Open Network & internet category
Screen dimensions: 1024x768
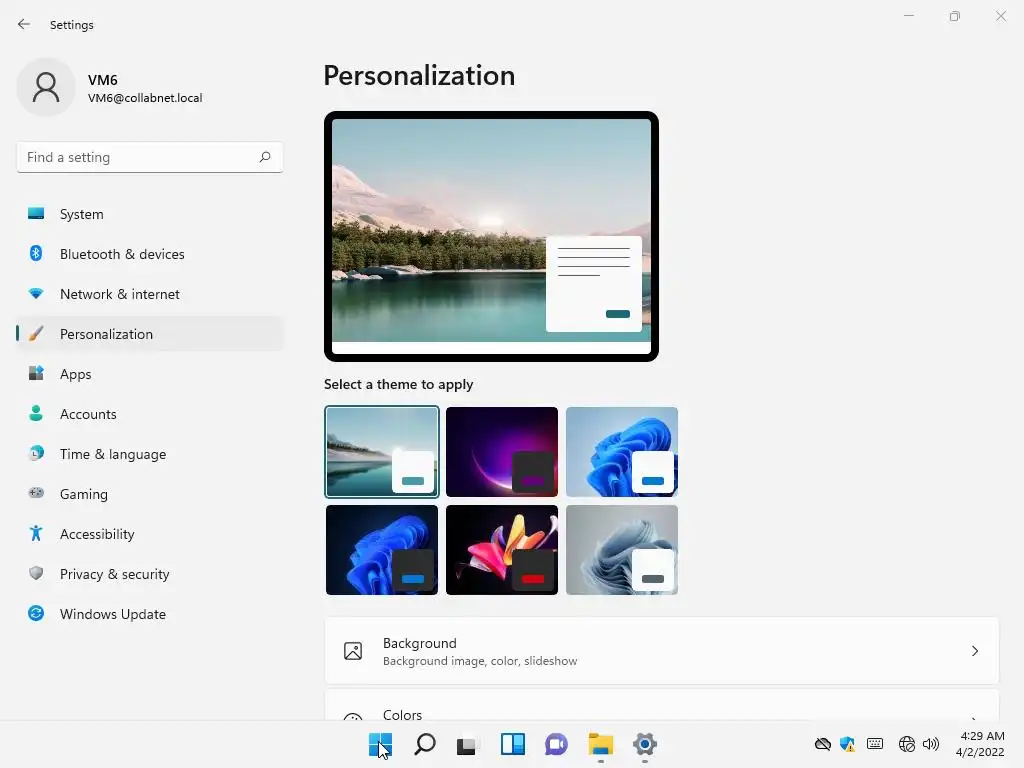pyautogui.click(x=150, y=294)
